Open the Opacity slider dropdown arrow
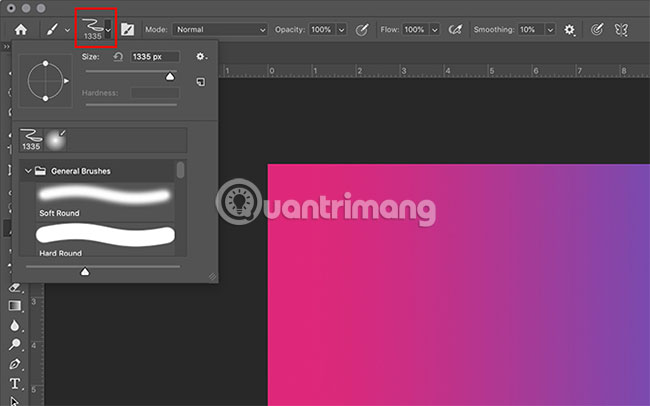Viewport: 650px width, 406px height. [341, 29]
